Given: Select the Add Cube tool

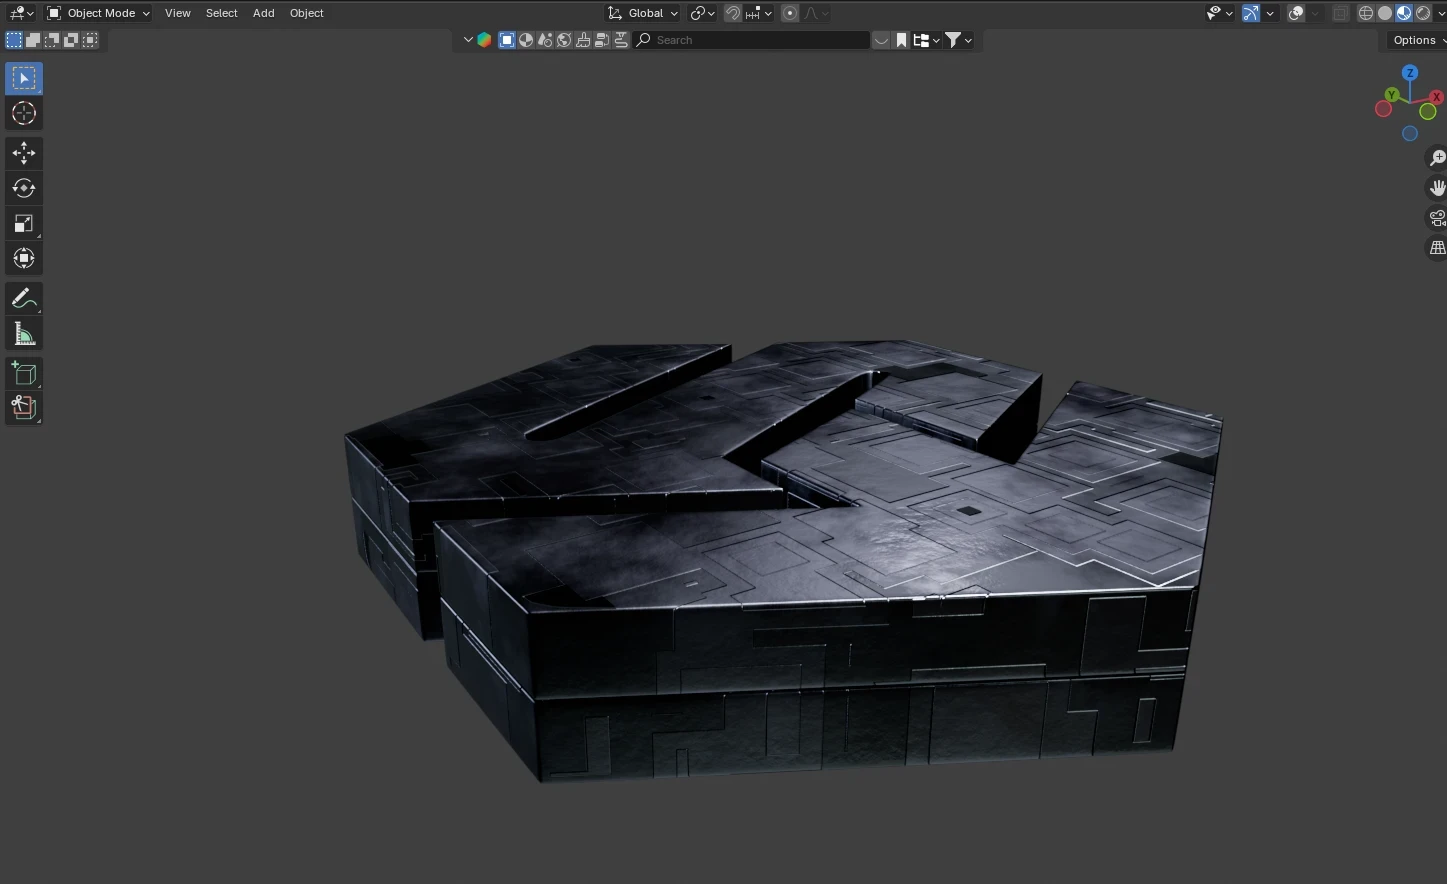Looking at the screenshot, I should pos(24,373).
